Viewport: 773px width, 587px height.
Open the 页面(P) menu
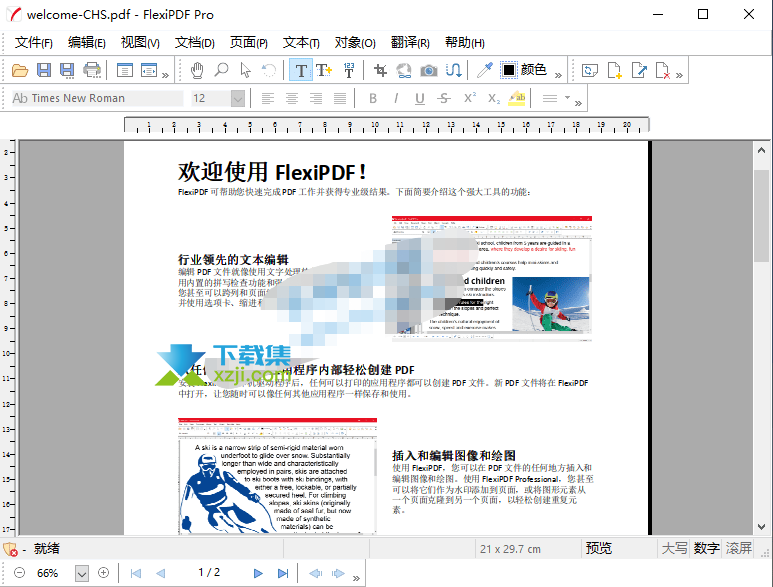click(x=248, y=42)
